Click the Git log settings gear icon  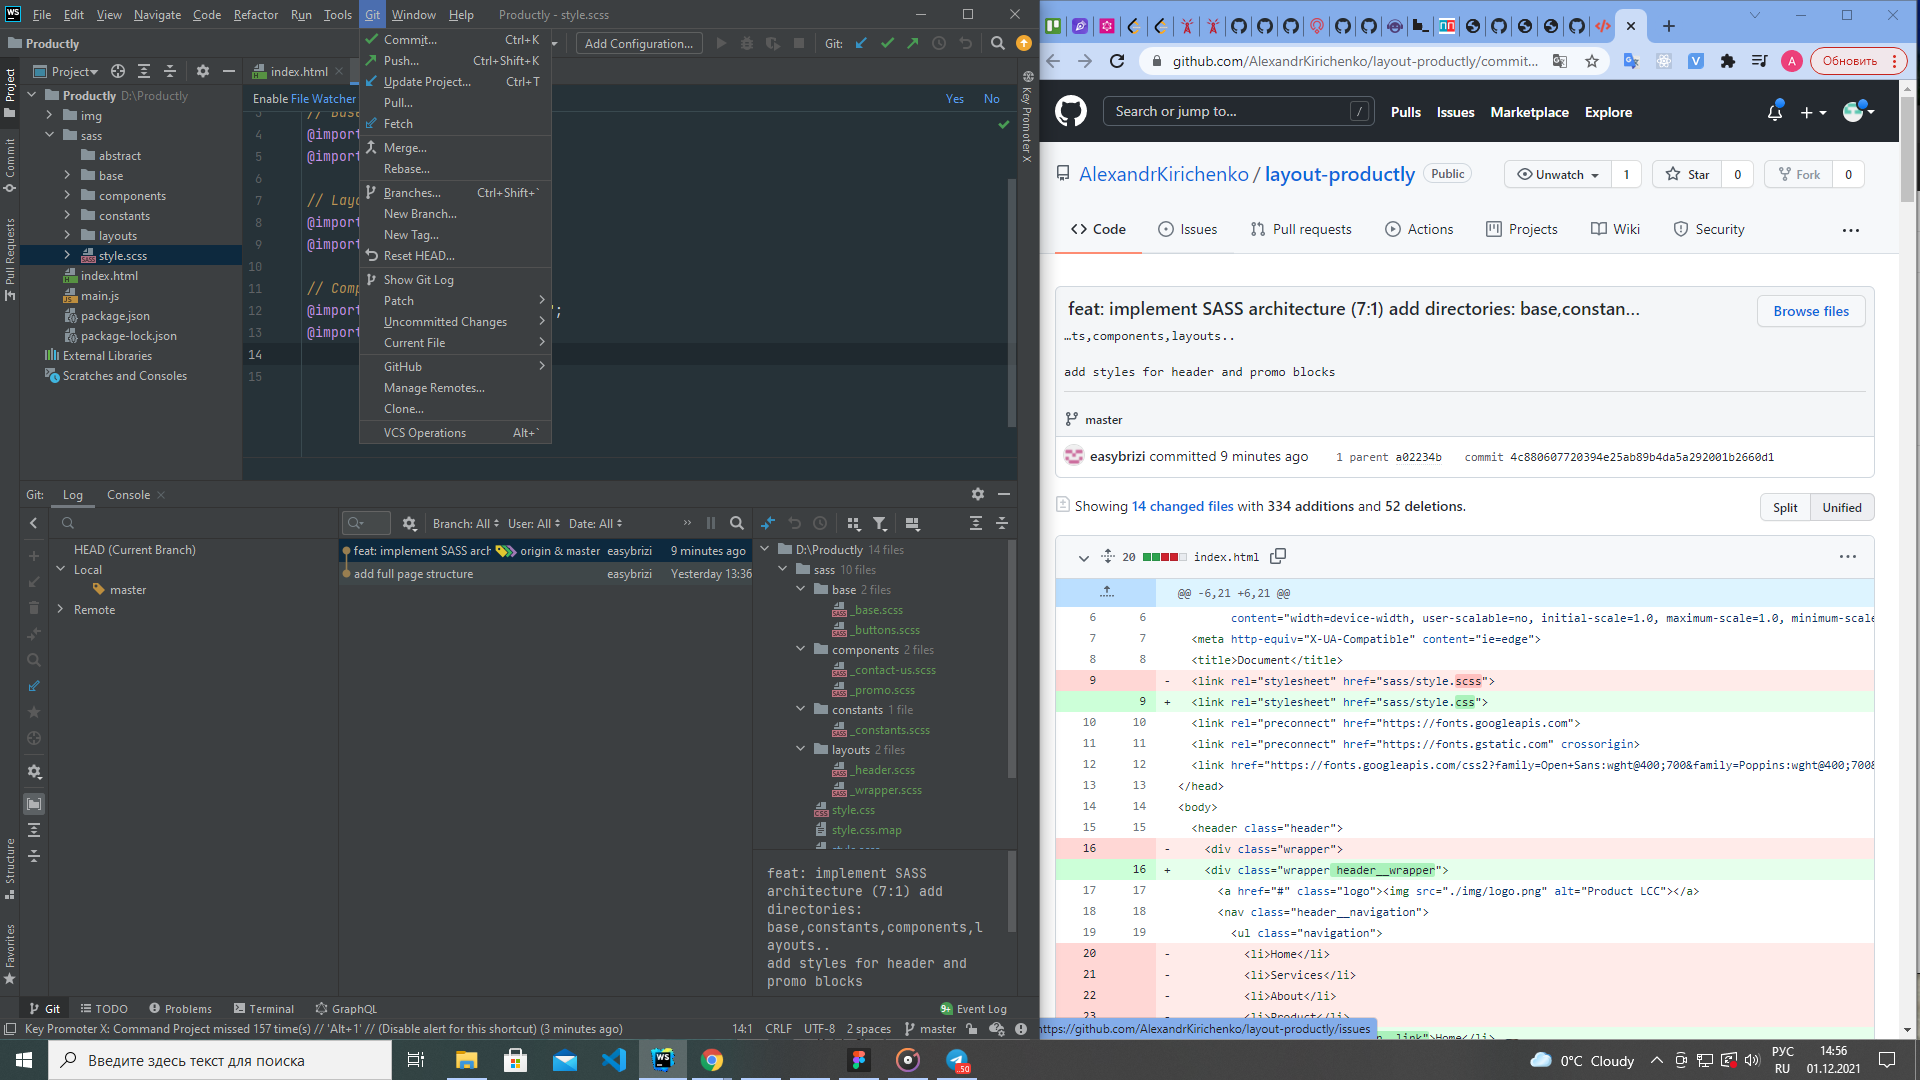point(409,523)
